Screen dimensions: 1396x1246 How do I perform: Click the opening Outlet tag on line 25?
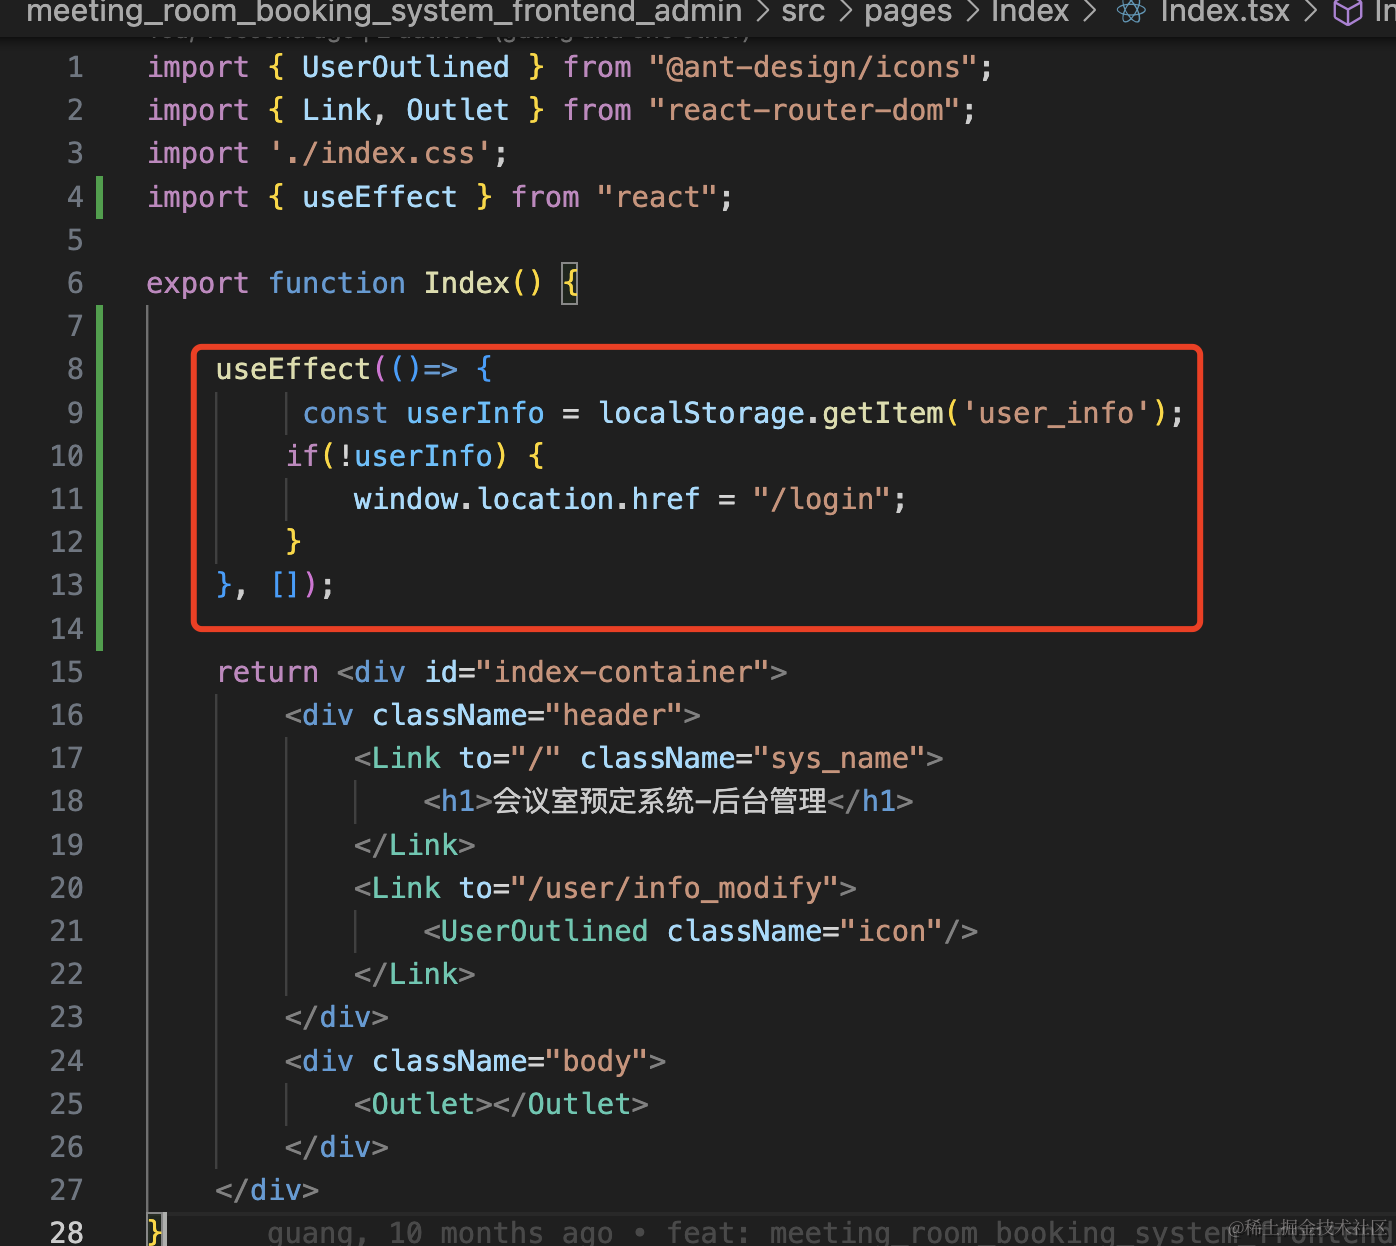423,1104
